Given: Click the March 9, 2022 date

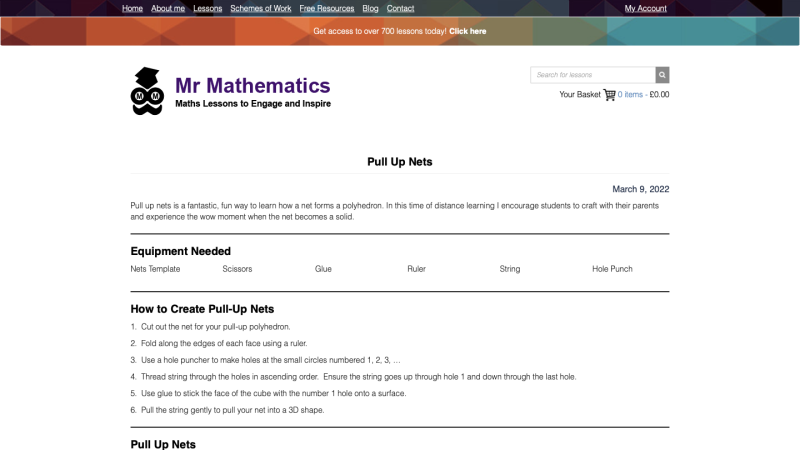Looking at the screenshot, I should pyautogui.click(x=641, y=189).
